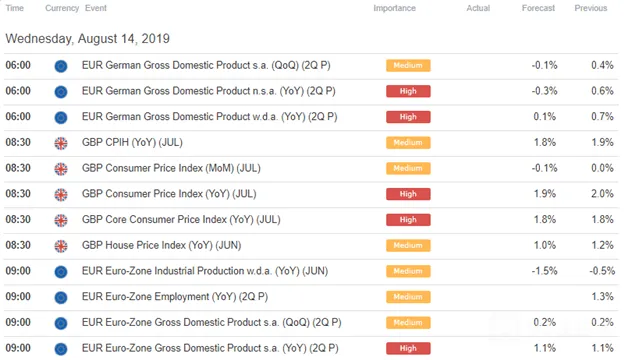This screenshot has width=624, height=360.
Task: Open EUR Euro-Zone Employment (YoY) event
Action: pos(175,297)
